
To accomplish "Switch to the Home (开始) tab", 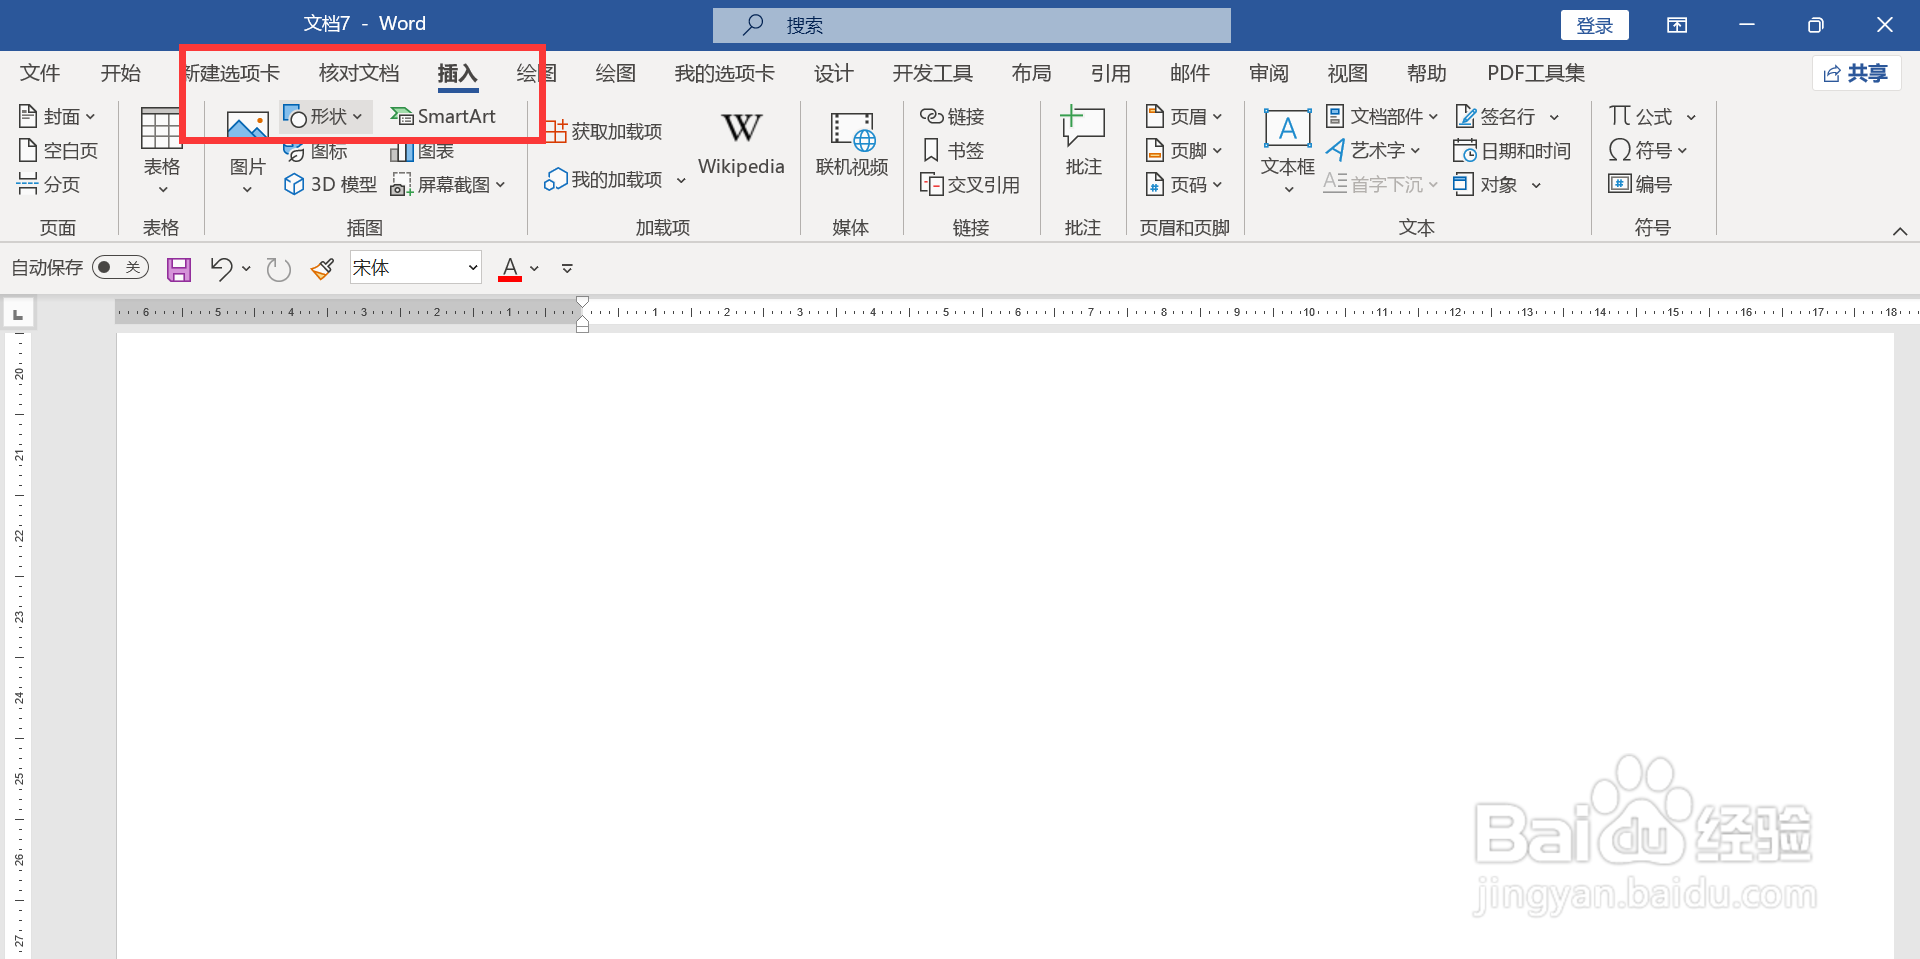I will pos(120,73).
